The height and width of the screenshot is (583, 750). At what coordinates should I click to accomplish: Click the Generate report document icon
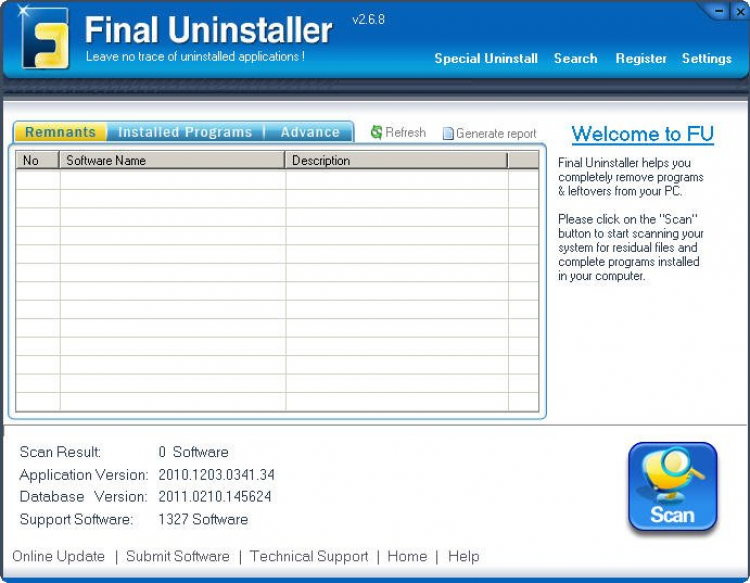448,133
